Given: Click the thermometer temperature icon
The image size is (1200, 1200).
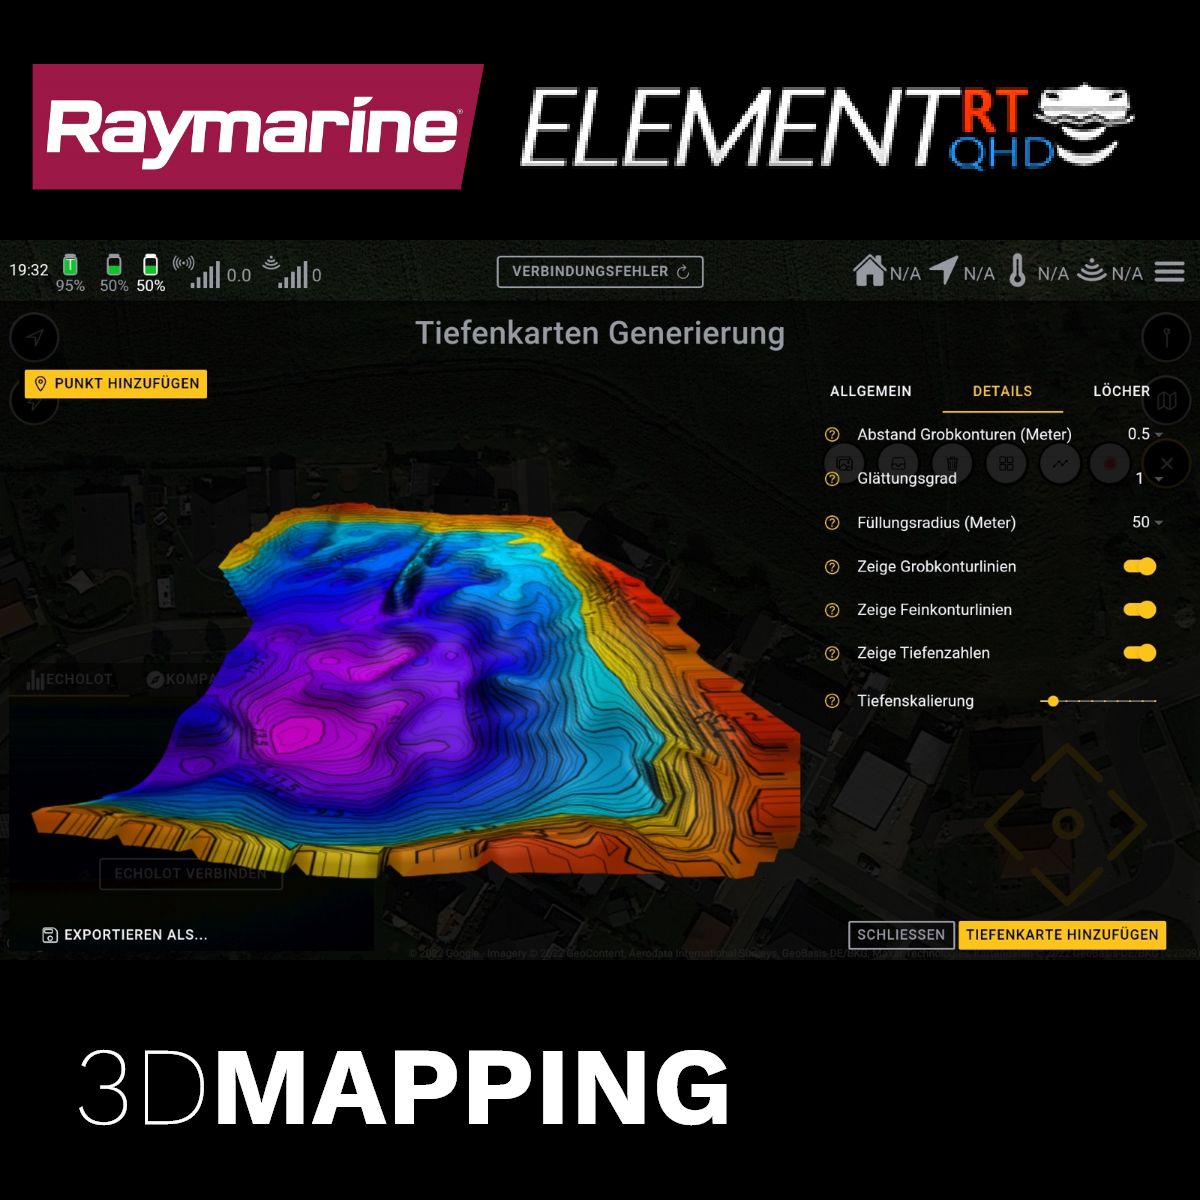Looking at the screenshot, I should coord(1017,271).
